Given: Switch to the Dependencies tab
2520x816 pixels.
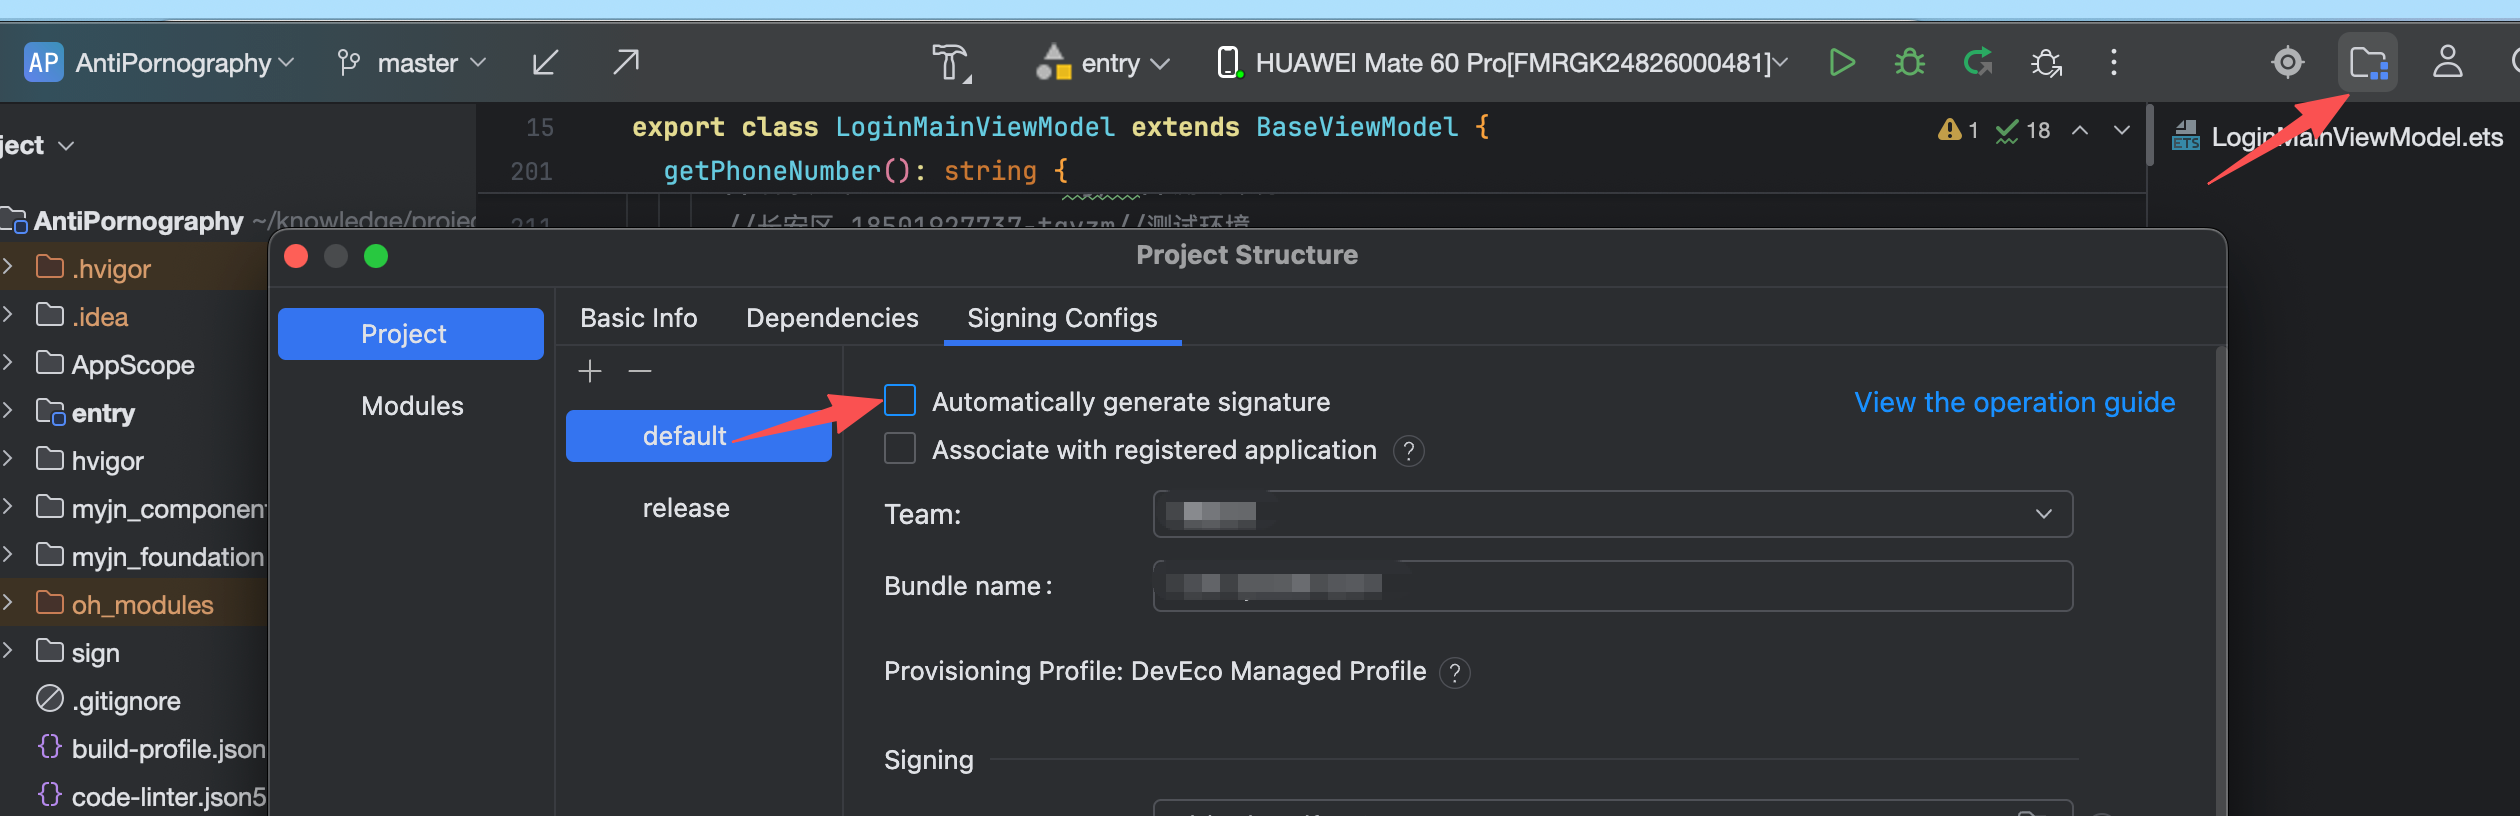Looking at the screenshot, I should 832,318.
